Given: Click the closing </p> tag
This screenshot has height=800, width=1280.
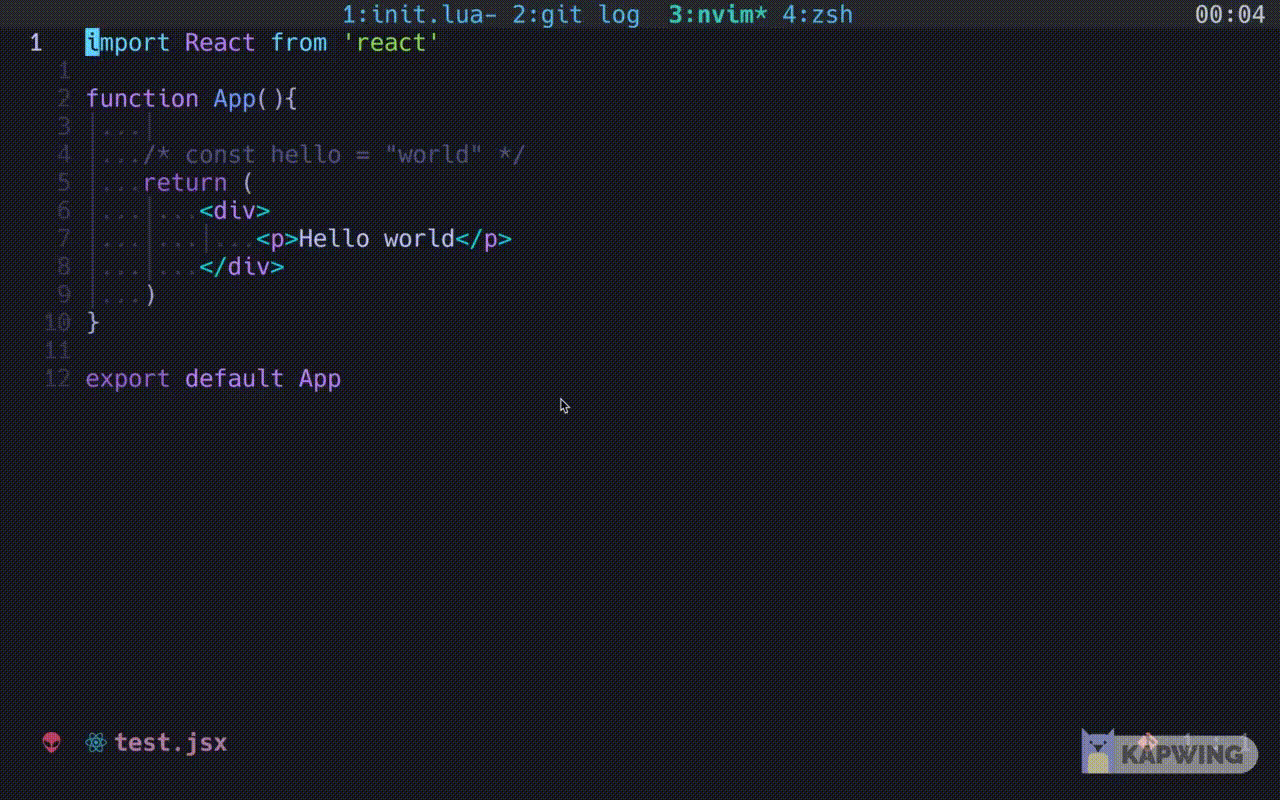Looking at the screenshot, I should click(484, 239).
